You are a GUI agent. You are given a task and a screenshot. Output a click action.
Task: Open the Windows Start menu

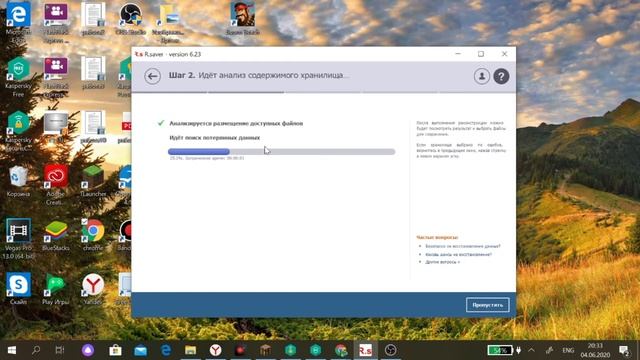11,350
